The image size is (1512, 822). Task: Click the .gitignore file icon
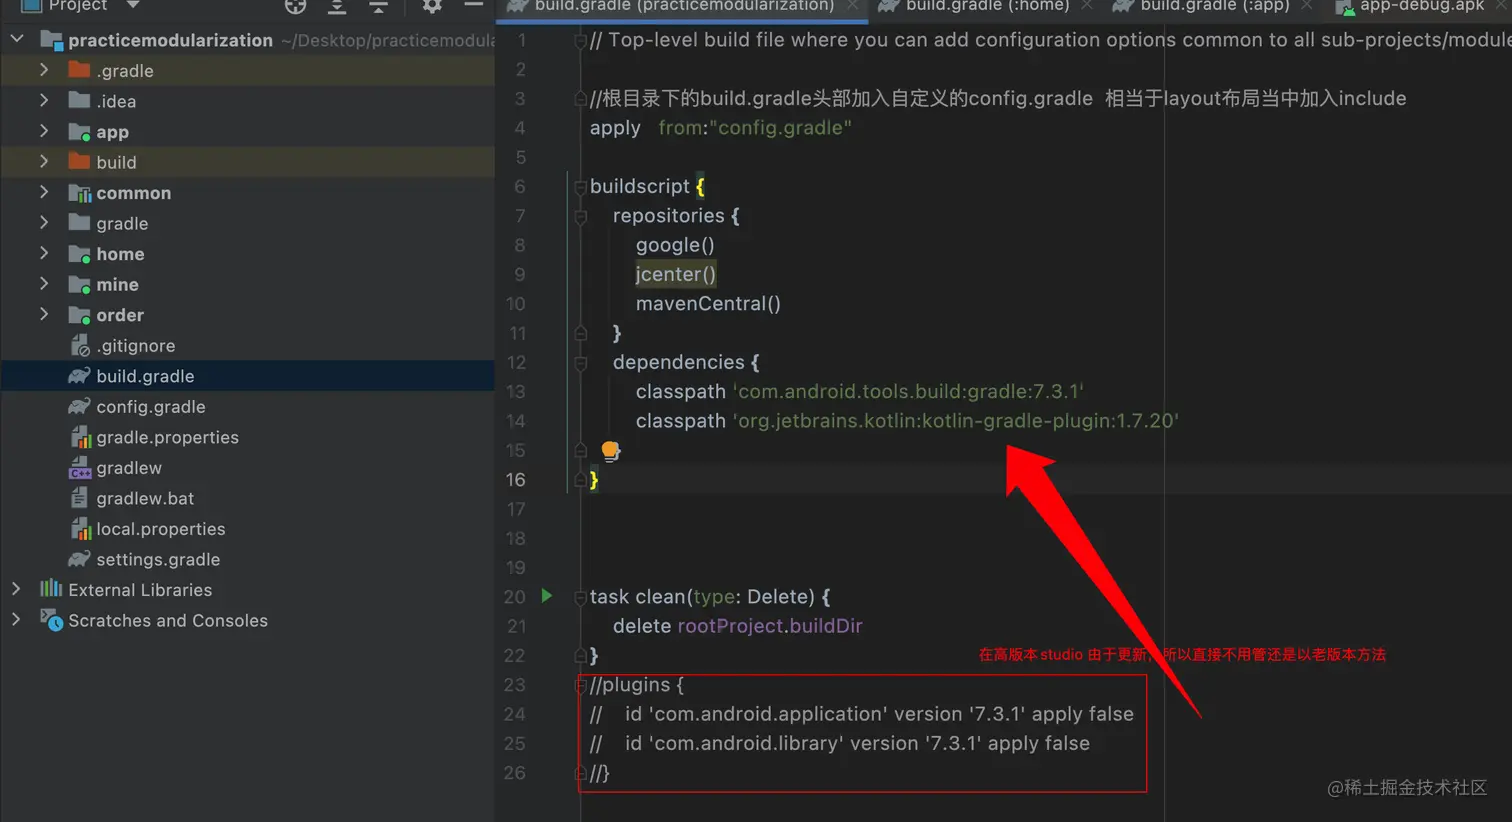pyautogui.click(x=80, y=346)
